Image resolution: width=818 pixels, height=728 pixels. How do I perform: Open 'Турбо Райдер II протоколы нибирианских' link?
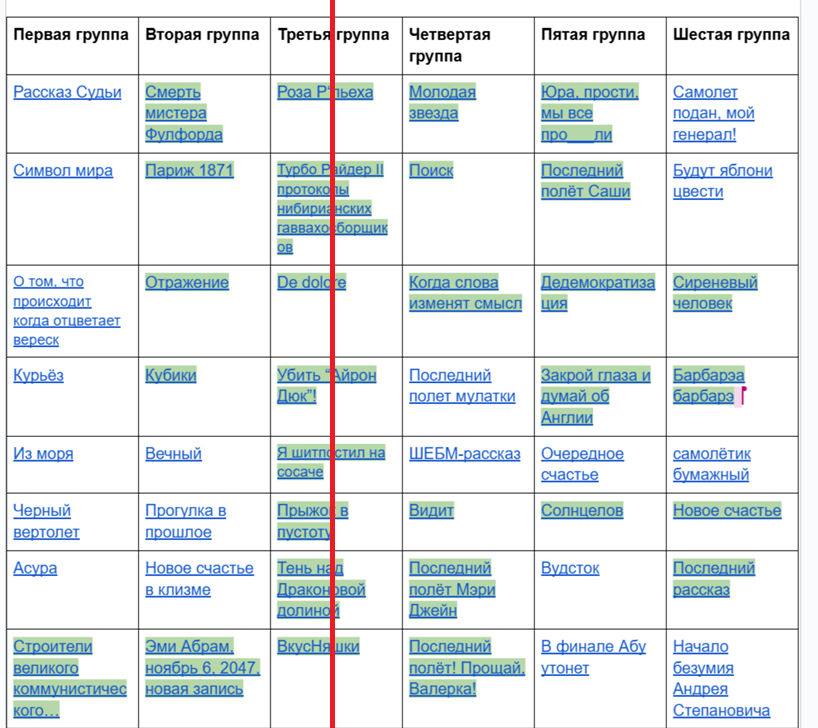pos(332,208)
